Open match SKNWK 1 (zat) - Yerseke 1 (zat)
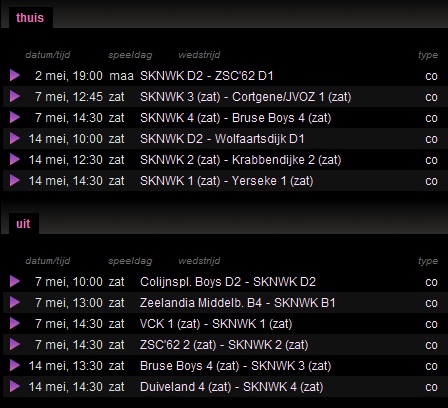Image resolution: width=448 pixels, height=408 pixels. [227, 181]
